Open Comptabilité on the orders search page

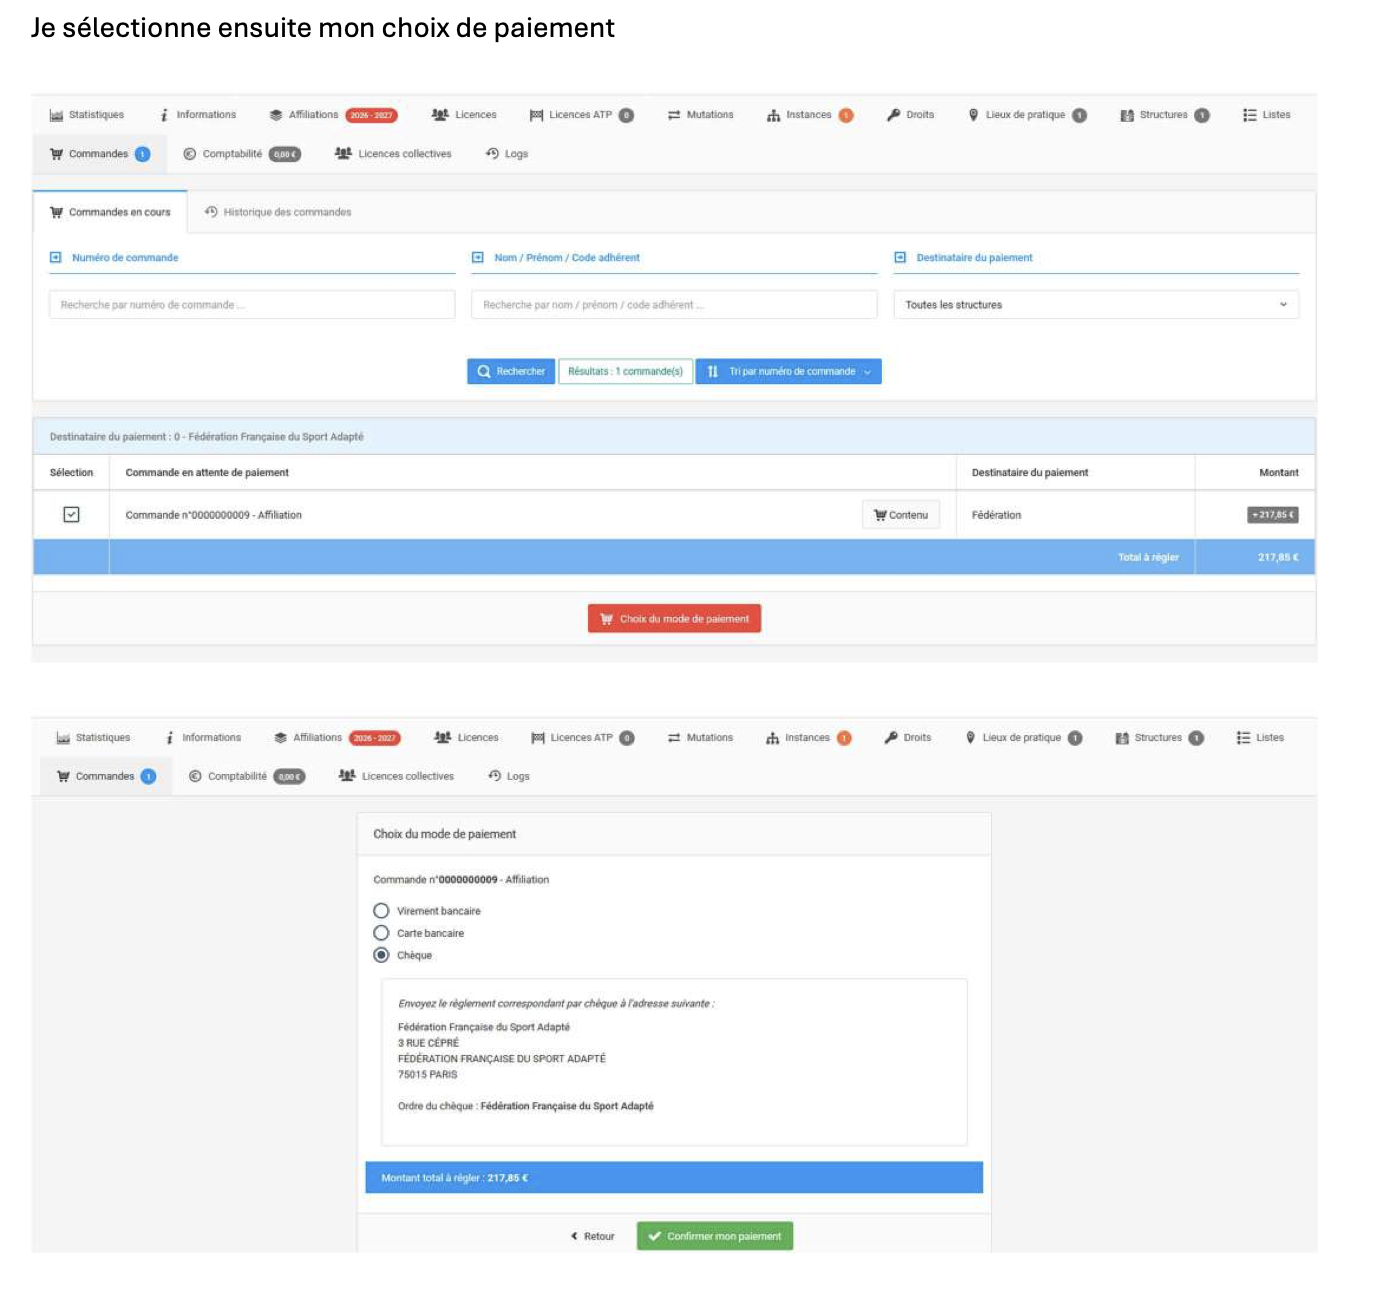(x=241, y=154)
